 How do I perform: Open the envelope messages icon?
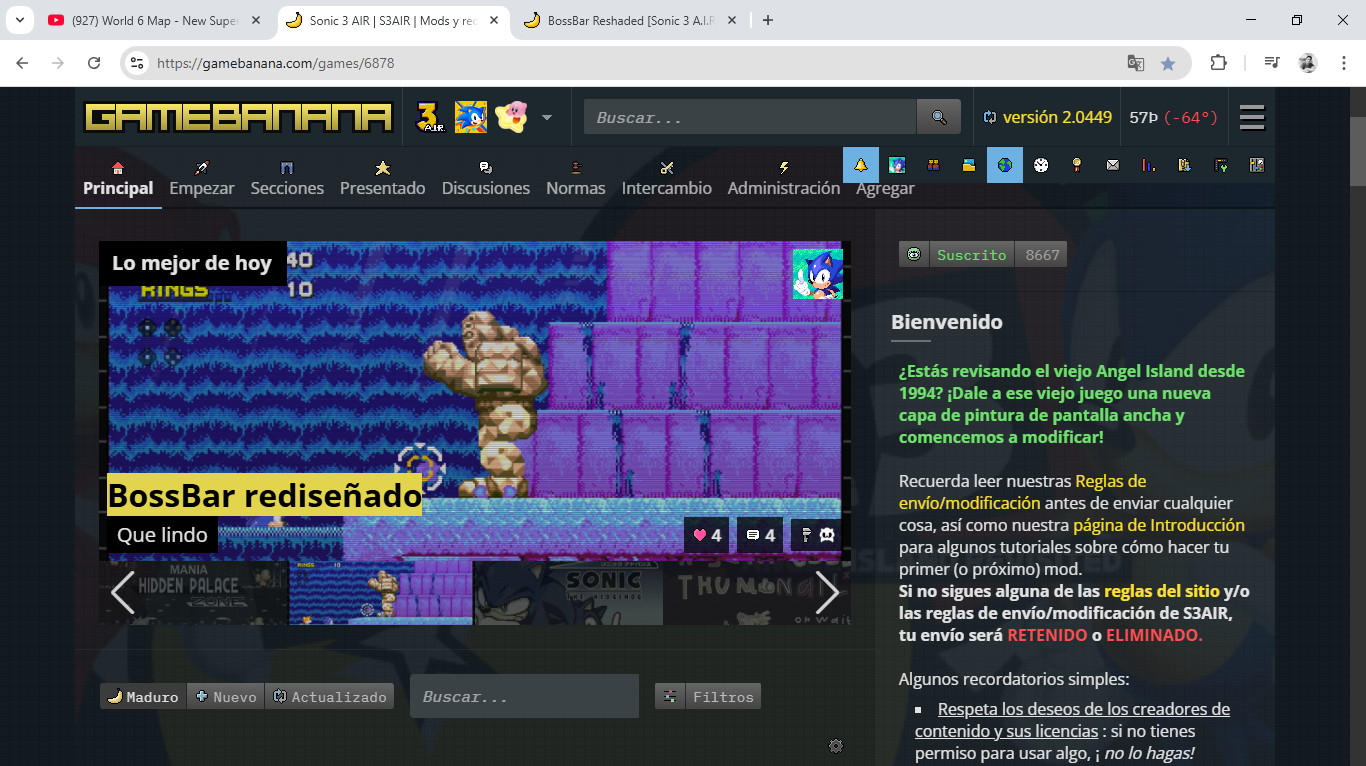click(x=1113, y=165)
